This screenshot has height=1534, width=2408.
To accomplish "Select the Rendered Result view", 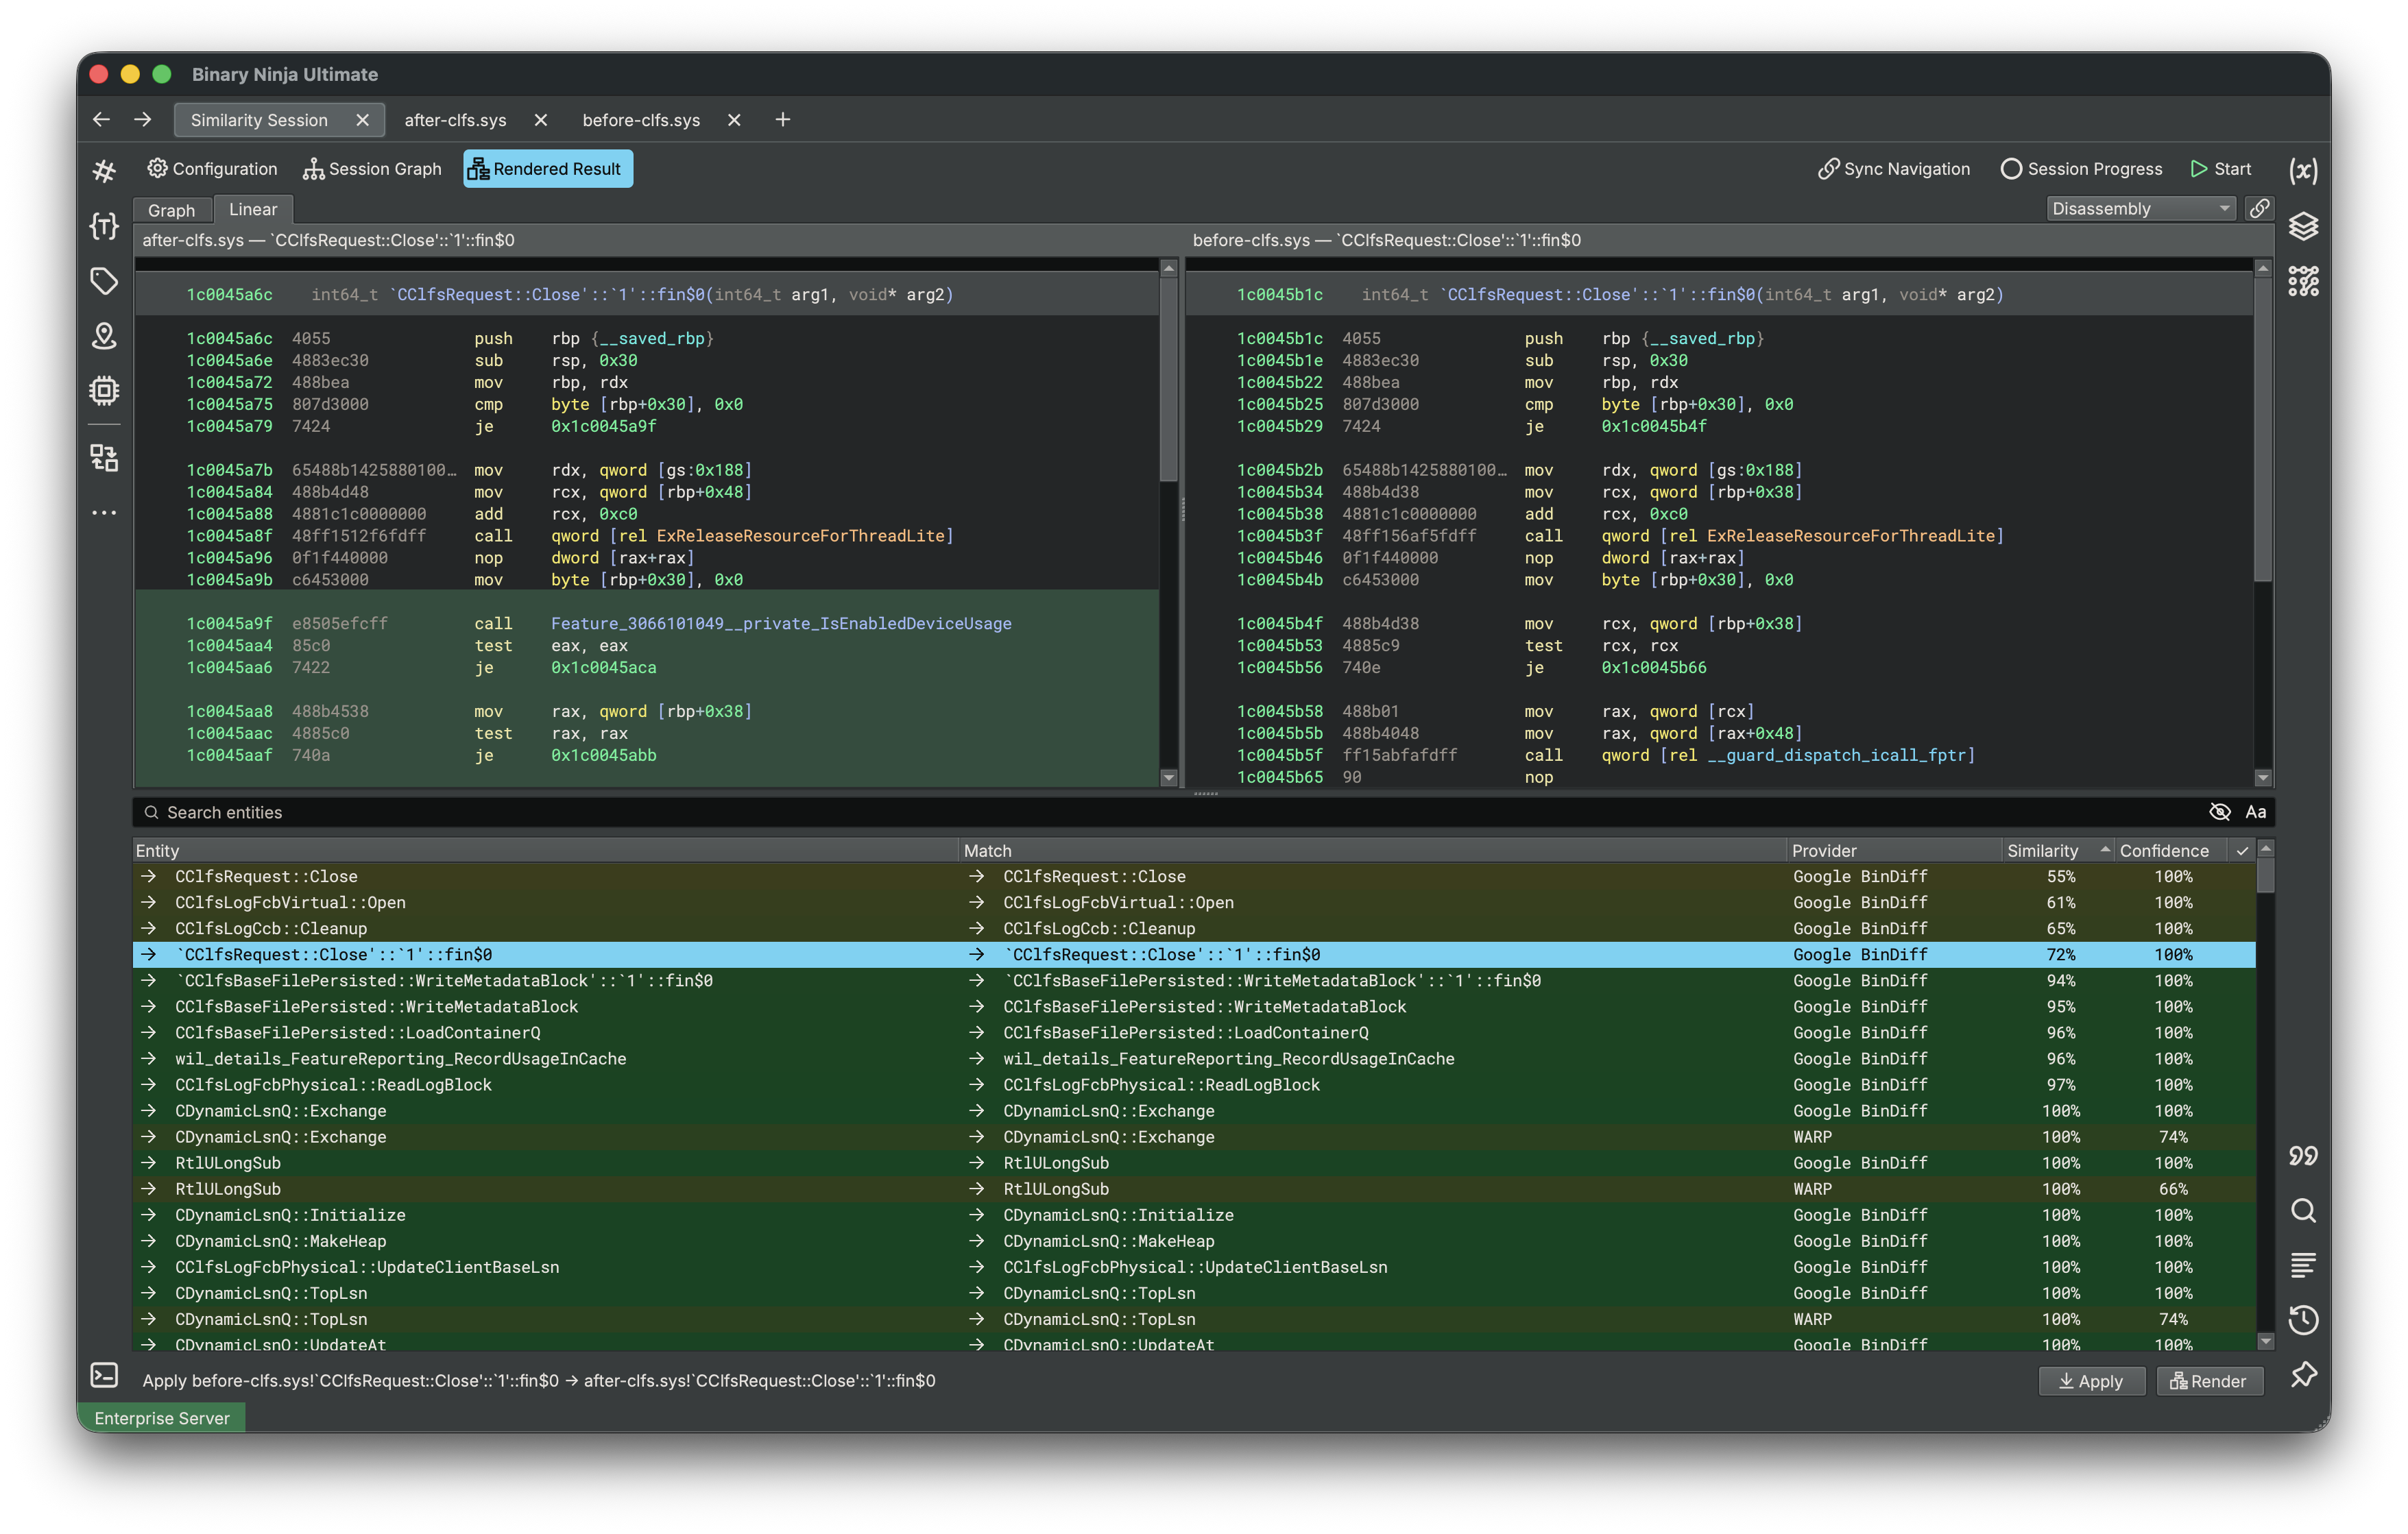I will pos(547,169).
